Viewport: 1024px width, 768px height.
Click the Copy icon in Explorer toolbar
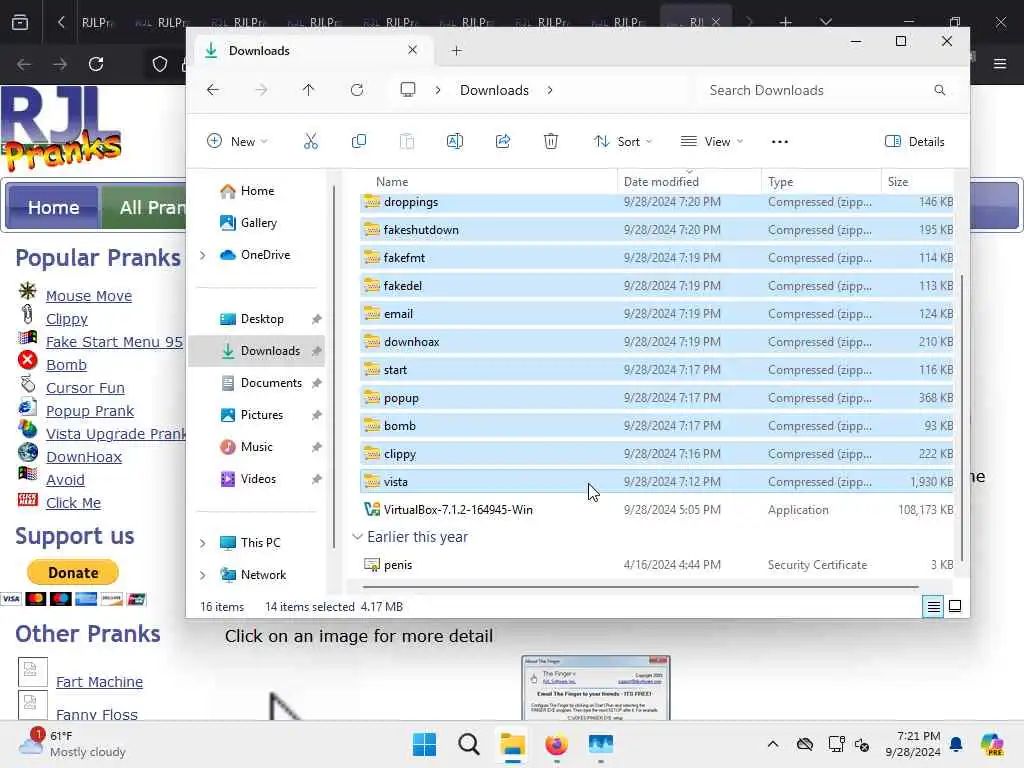click(359, 141)
